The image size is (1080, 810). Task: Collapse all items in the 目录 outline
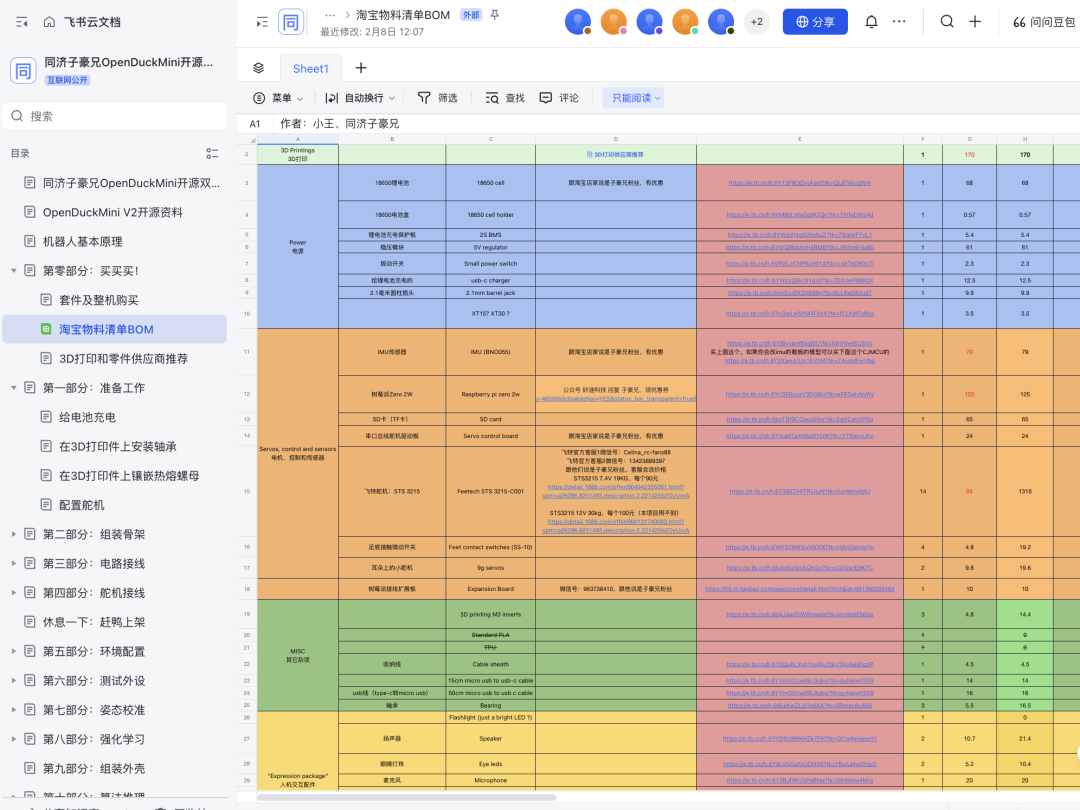212,154
